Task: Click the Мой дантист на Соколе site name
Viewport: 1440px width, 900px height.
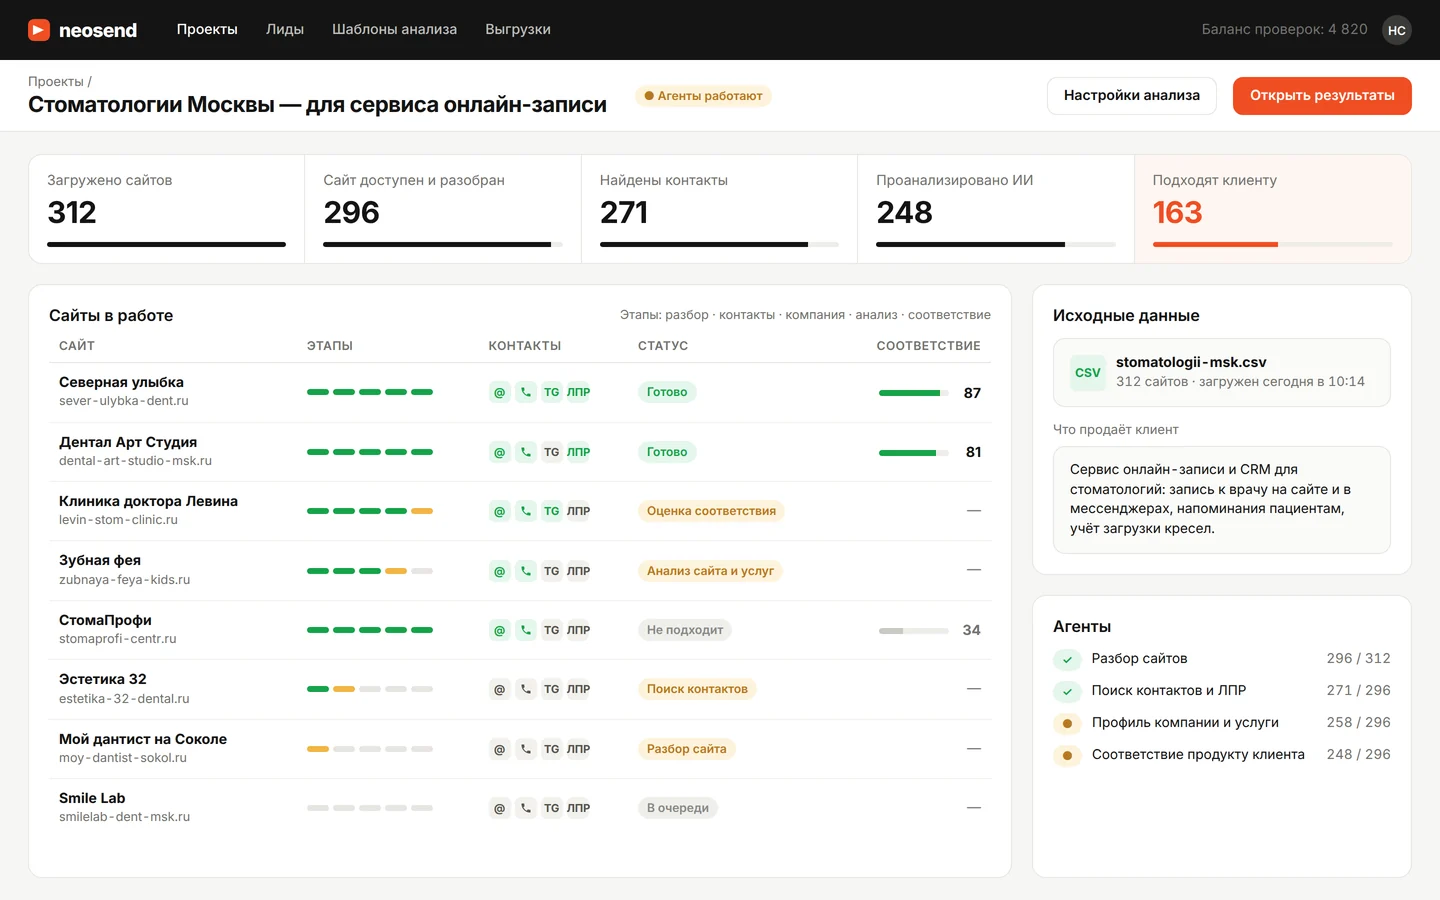Action: click(143, 739)
